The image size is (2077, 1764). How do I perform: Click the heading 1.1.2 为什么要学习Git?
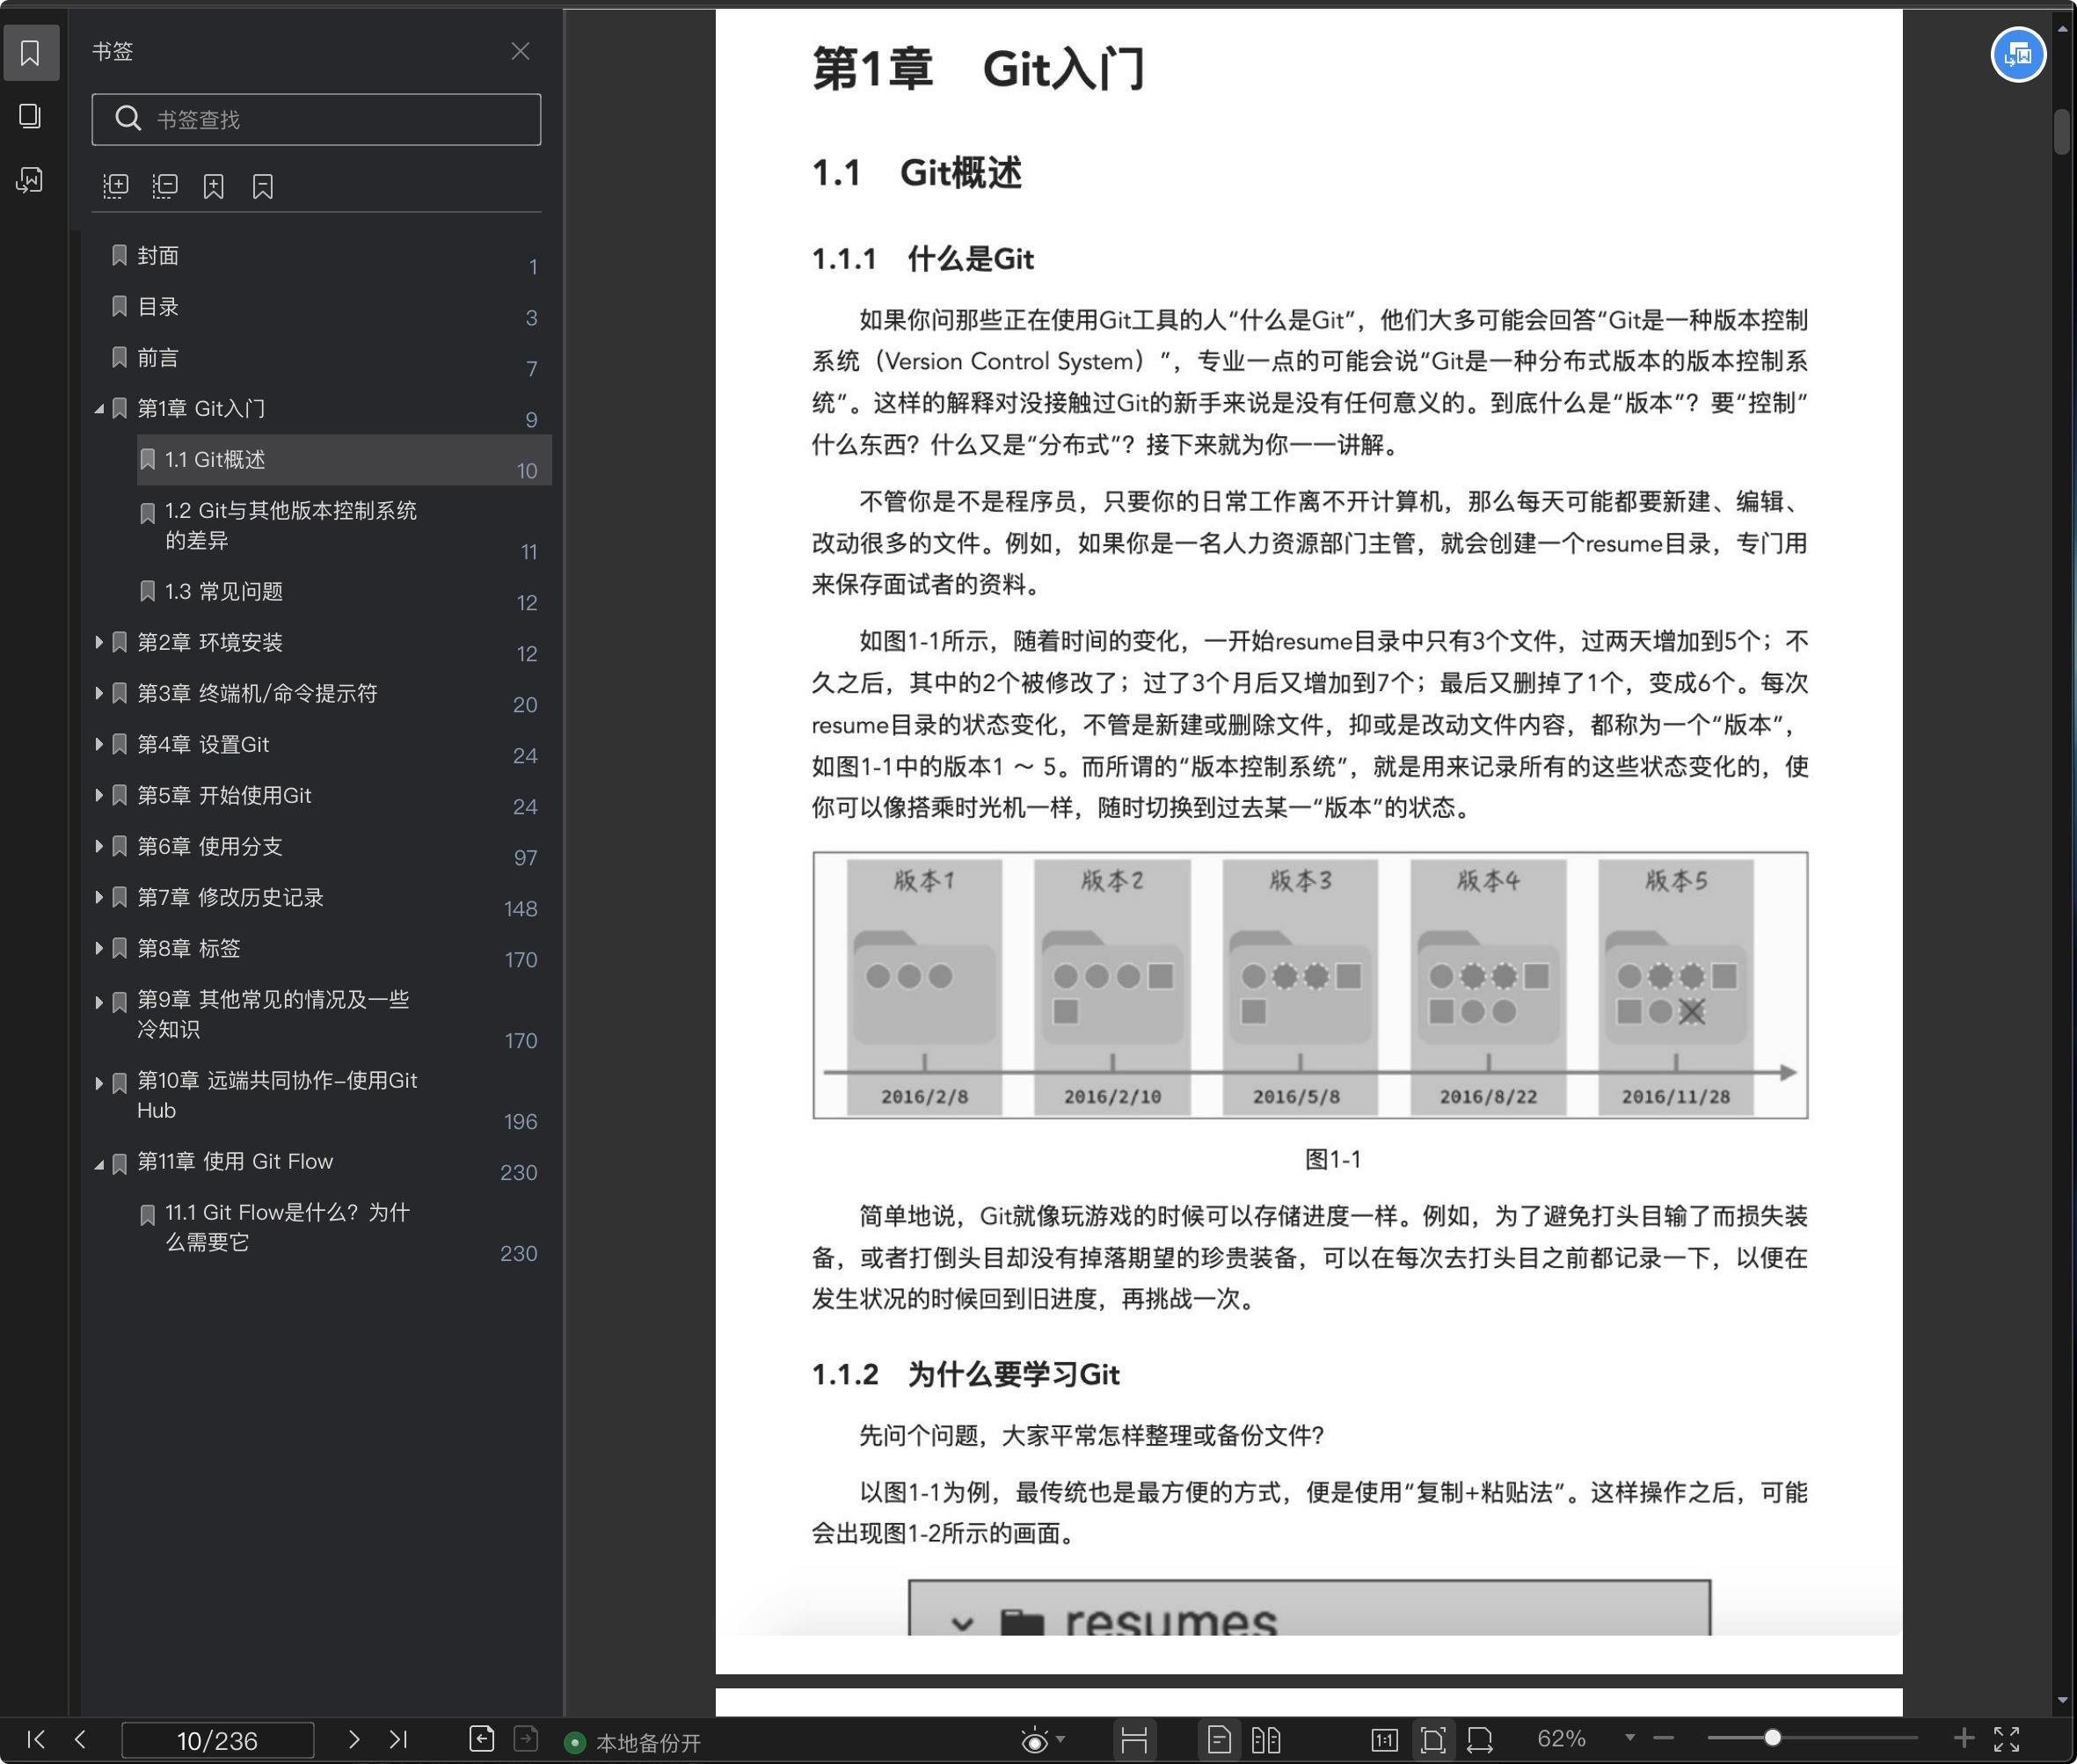click(966, 1374)
